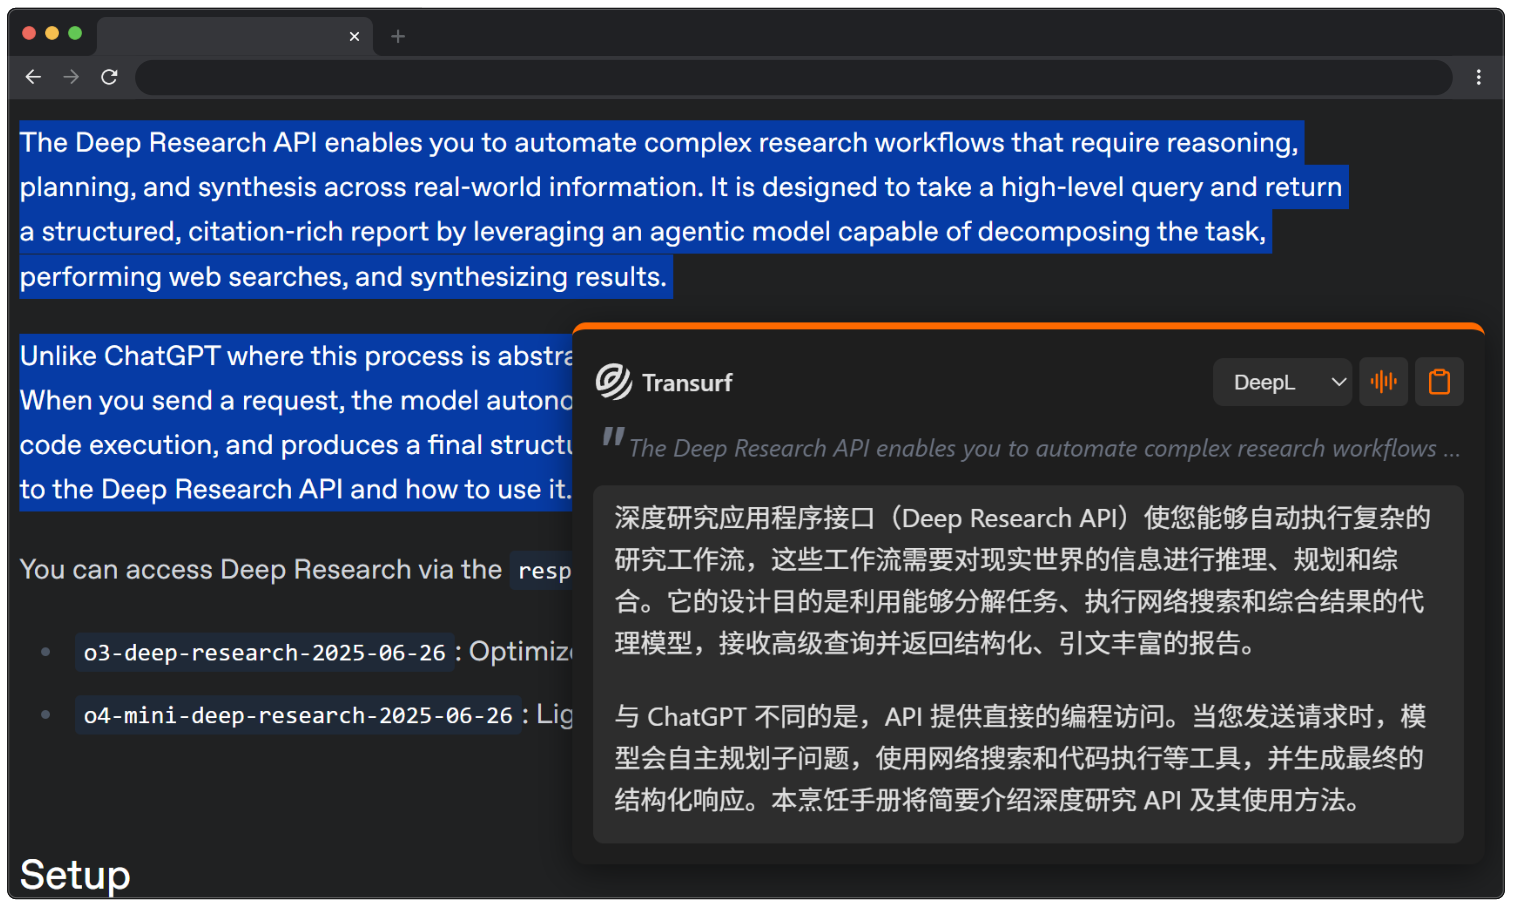Image resolution: width=1514 pixels, height=908 pixels.
Task: Click the o4-mini-deep-research-2025-06-26 code label
Action: point(298,715)
